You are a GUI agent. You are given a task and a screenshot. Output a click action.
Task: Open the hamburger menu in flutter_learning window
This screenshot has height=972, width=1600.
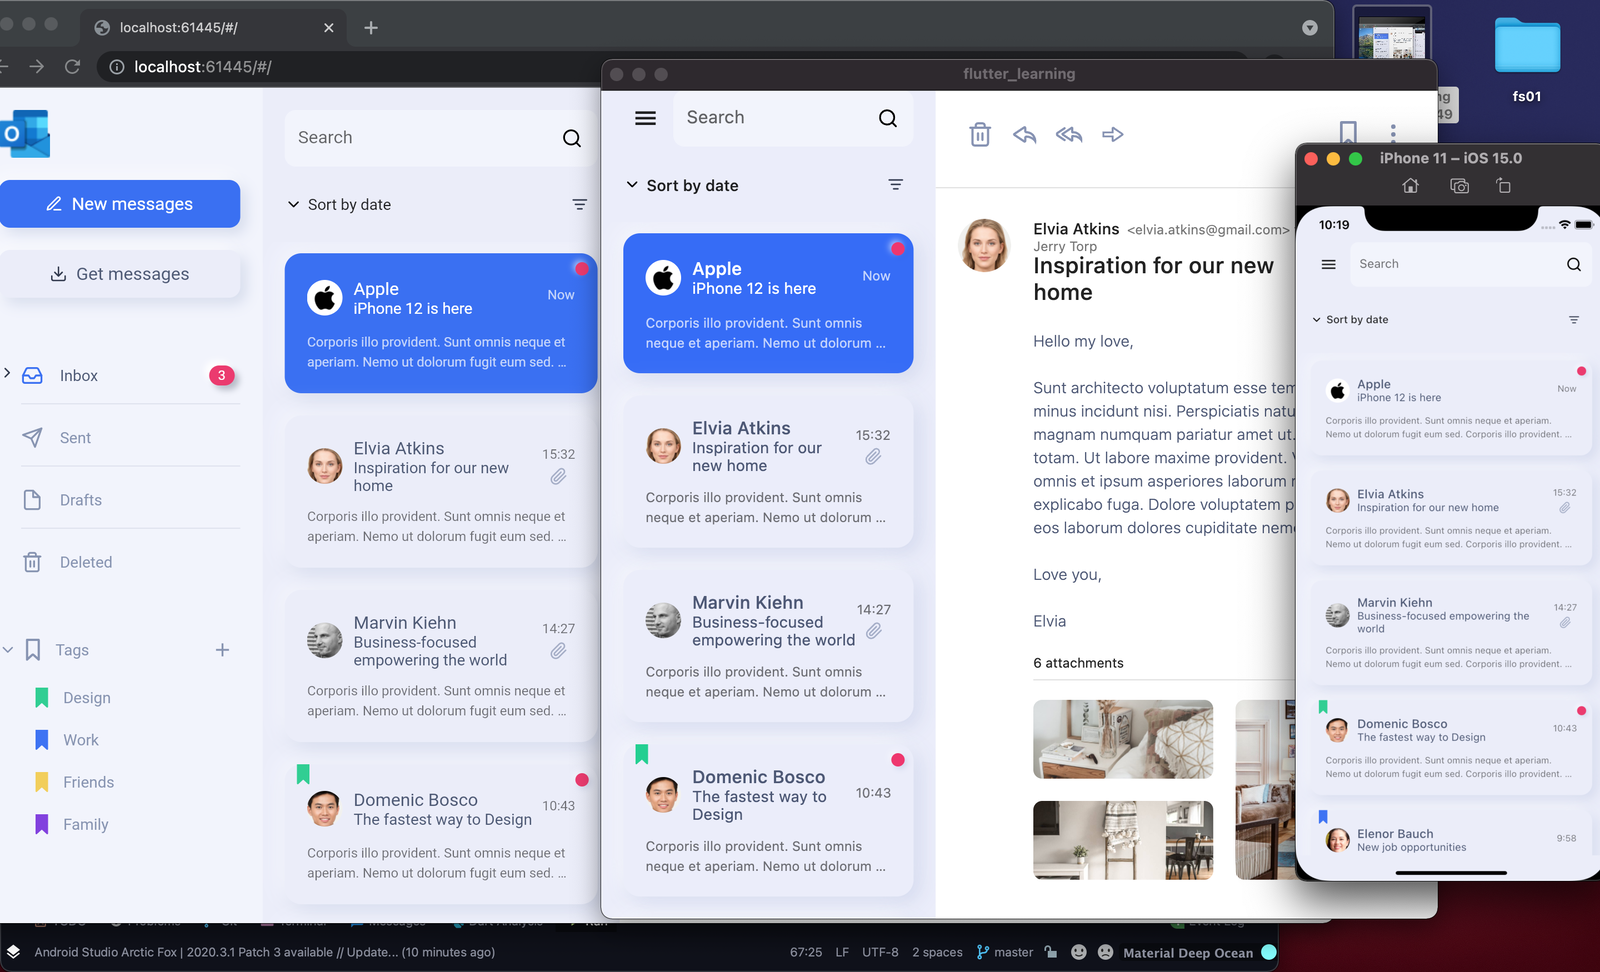click(646, 118)
